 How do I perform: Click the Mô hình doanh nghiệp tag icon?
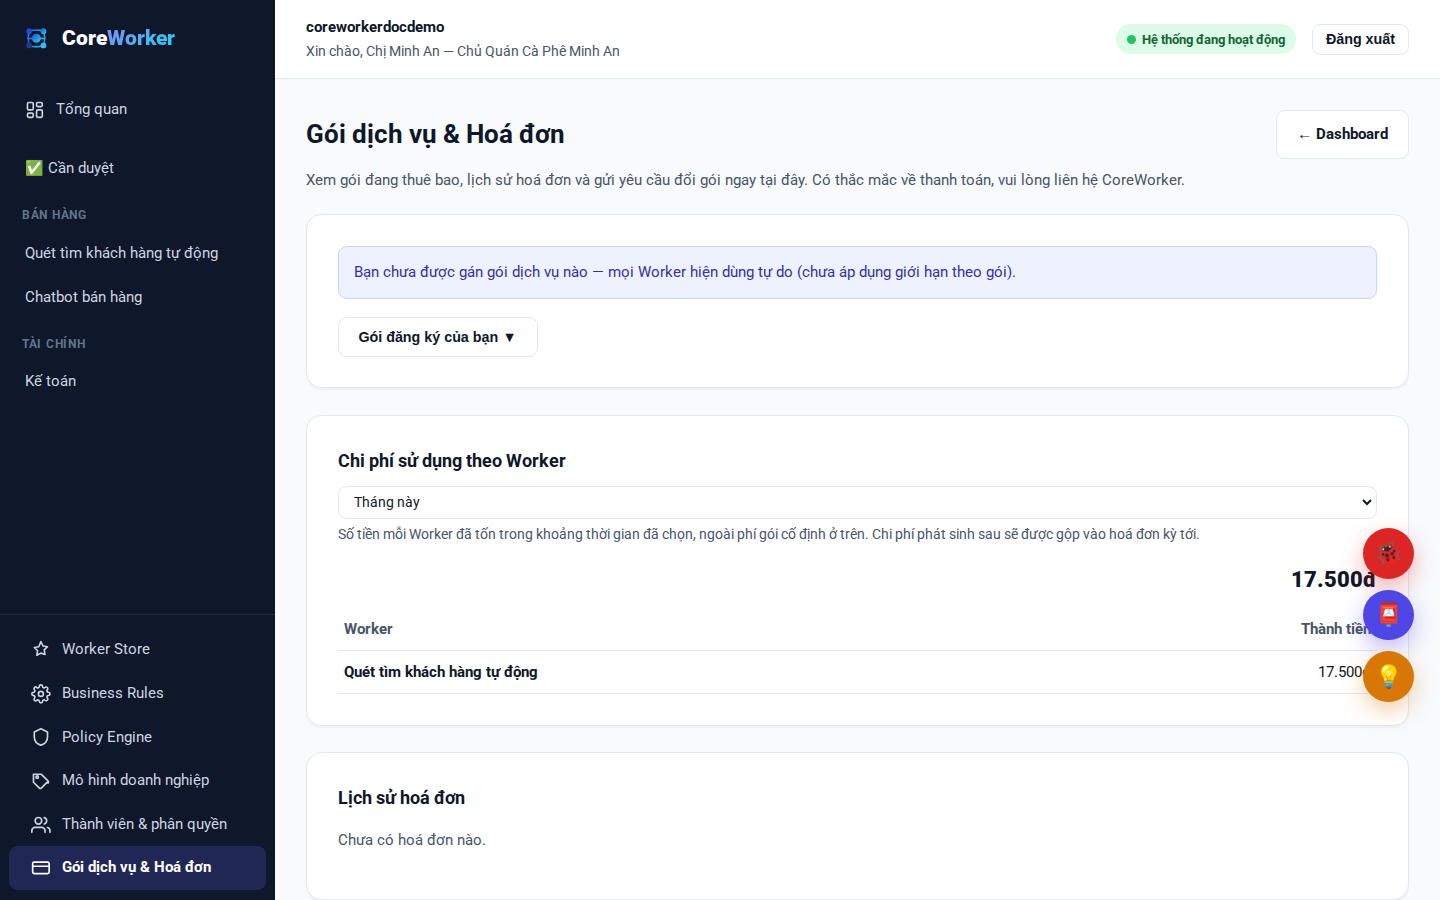[41, 780]
